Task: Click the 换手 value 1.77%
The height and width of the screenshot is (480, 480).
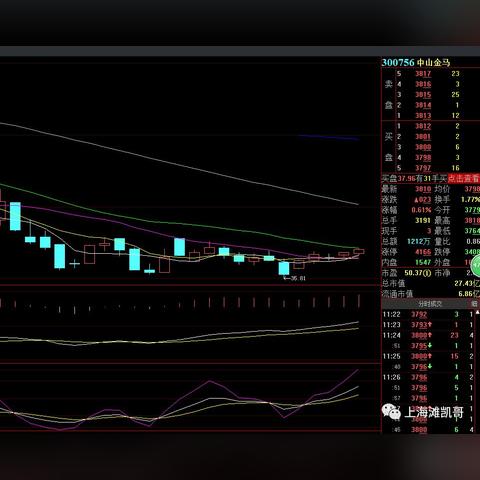Action: [470, 199]
